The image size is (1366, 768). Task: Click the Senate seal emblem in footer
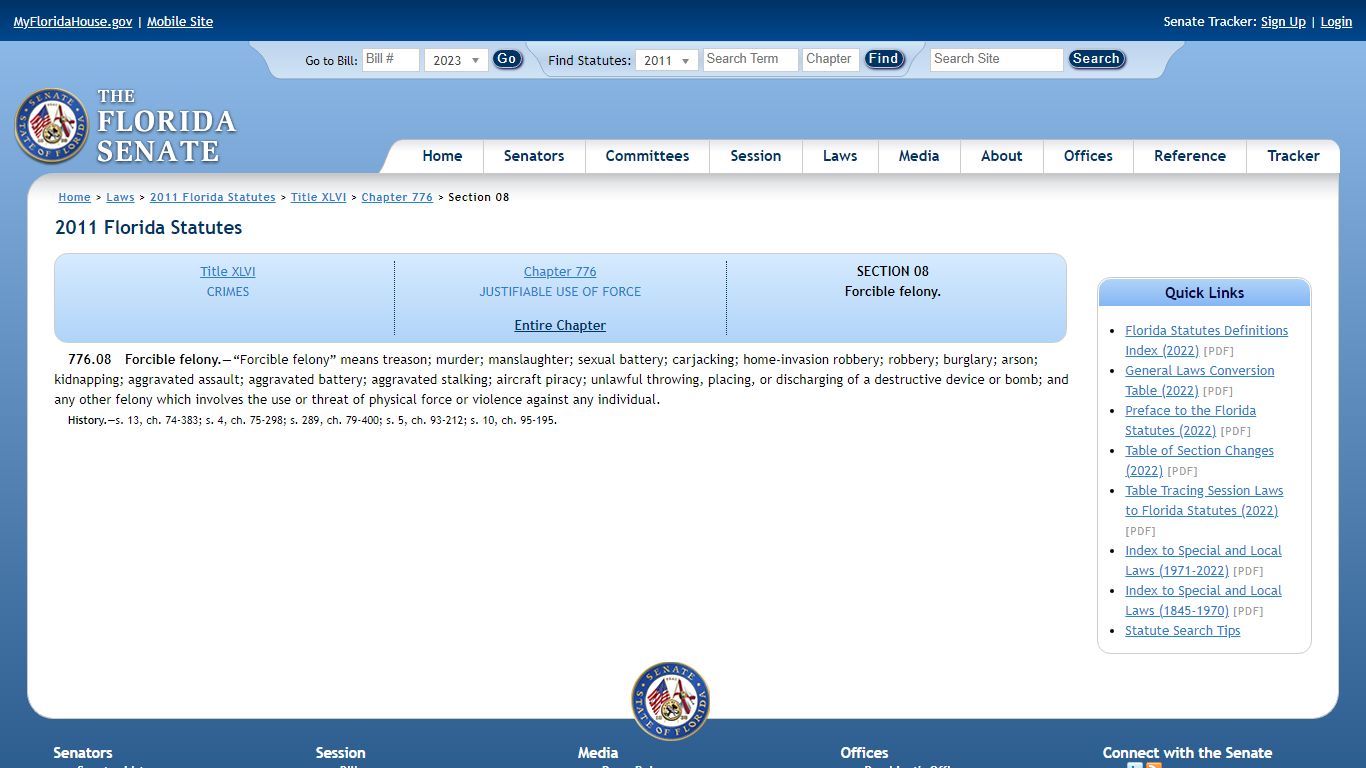pos(671,701)
